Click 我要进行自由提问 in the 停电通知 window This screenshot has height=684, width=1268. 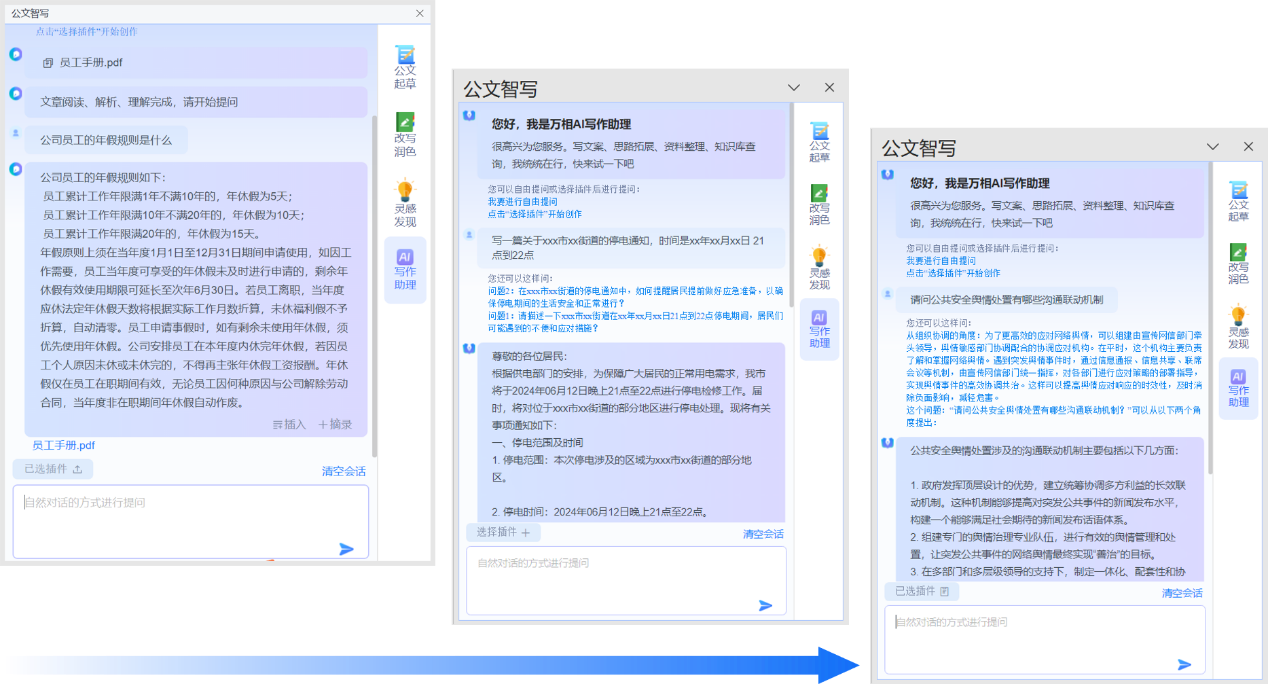point(523,201)
